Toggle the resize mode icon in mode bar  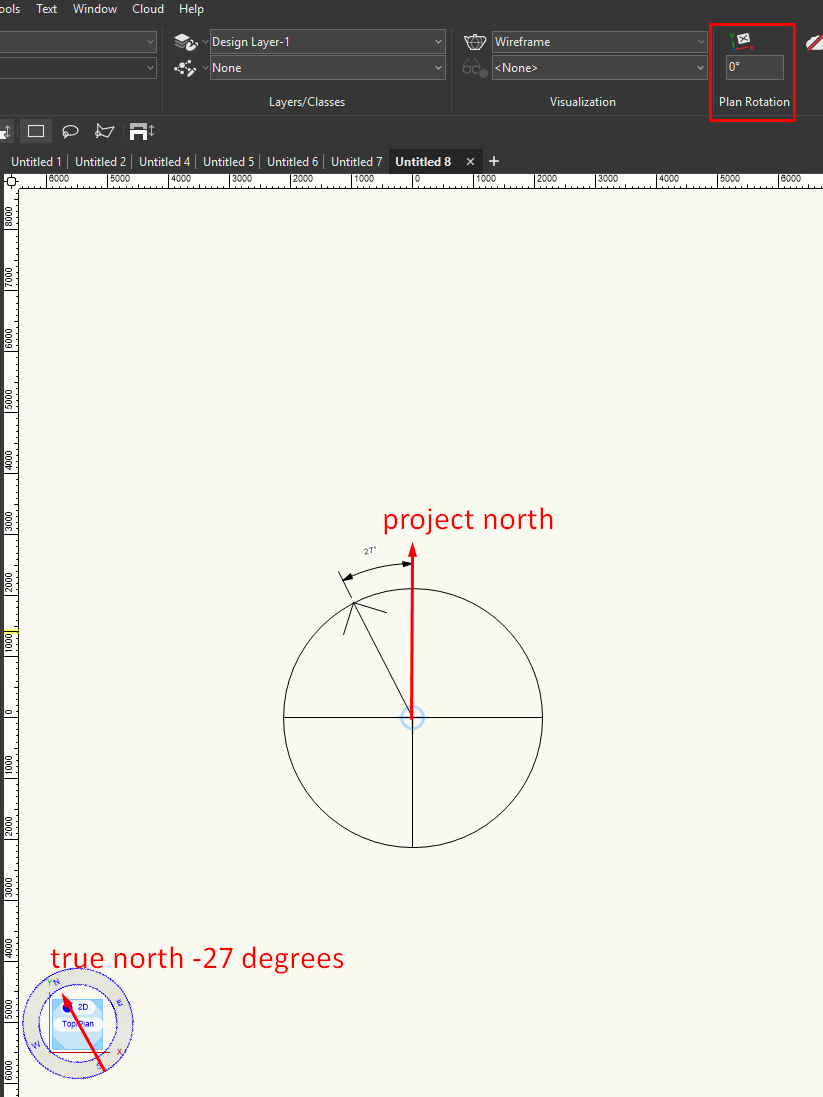point(141,131)
